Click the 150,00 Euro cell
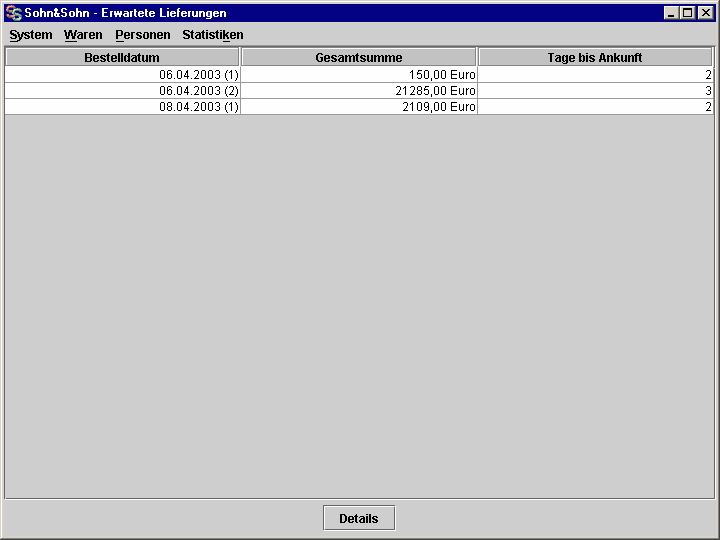720x540 pixels. pyautogui.click(x=359, y=75)
